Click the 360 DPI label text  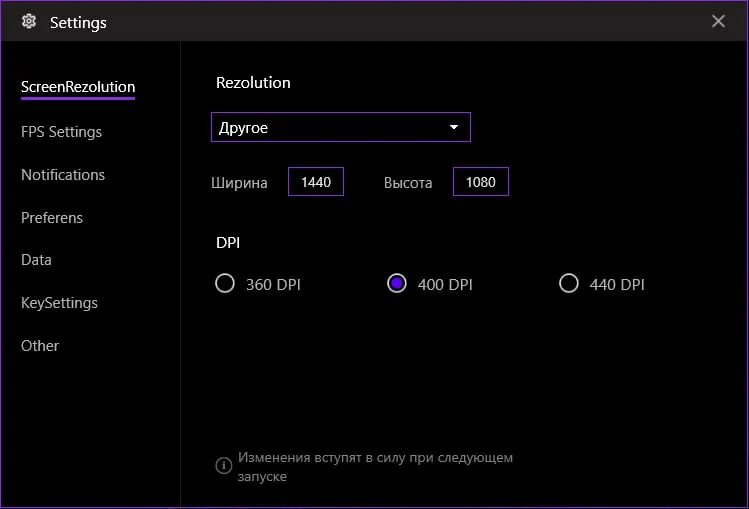point(273,285)
